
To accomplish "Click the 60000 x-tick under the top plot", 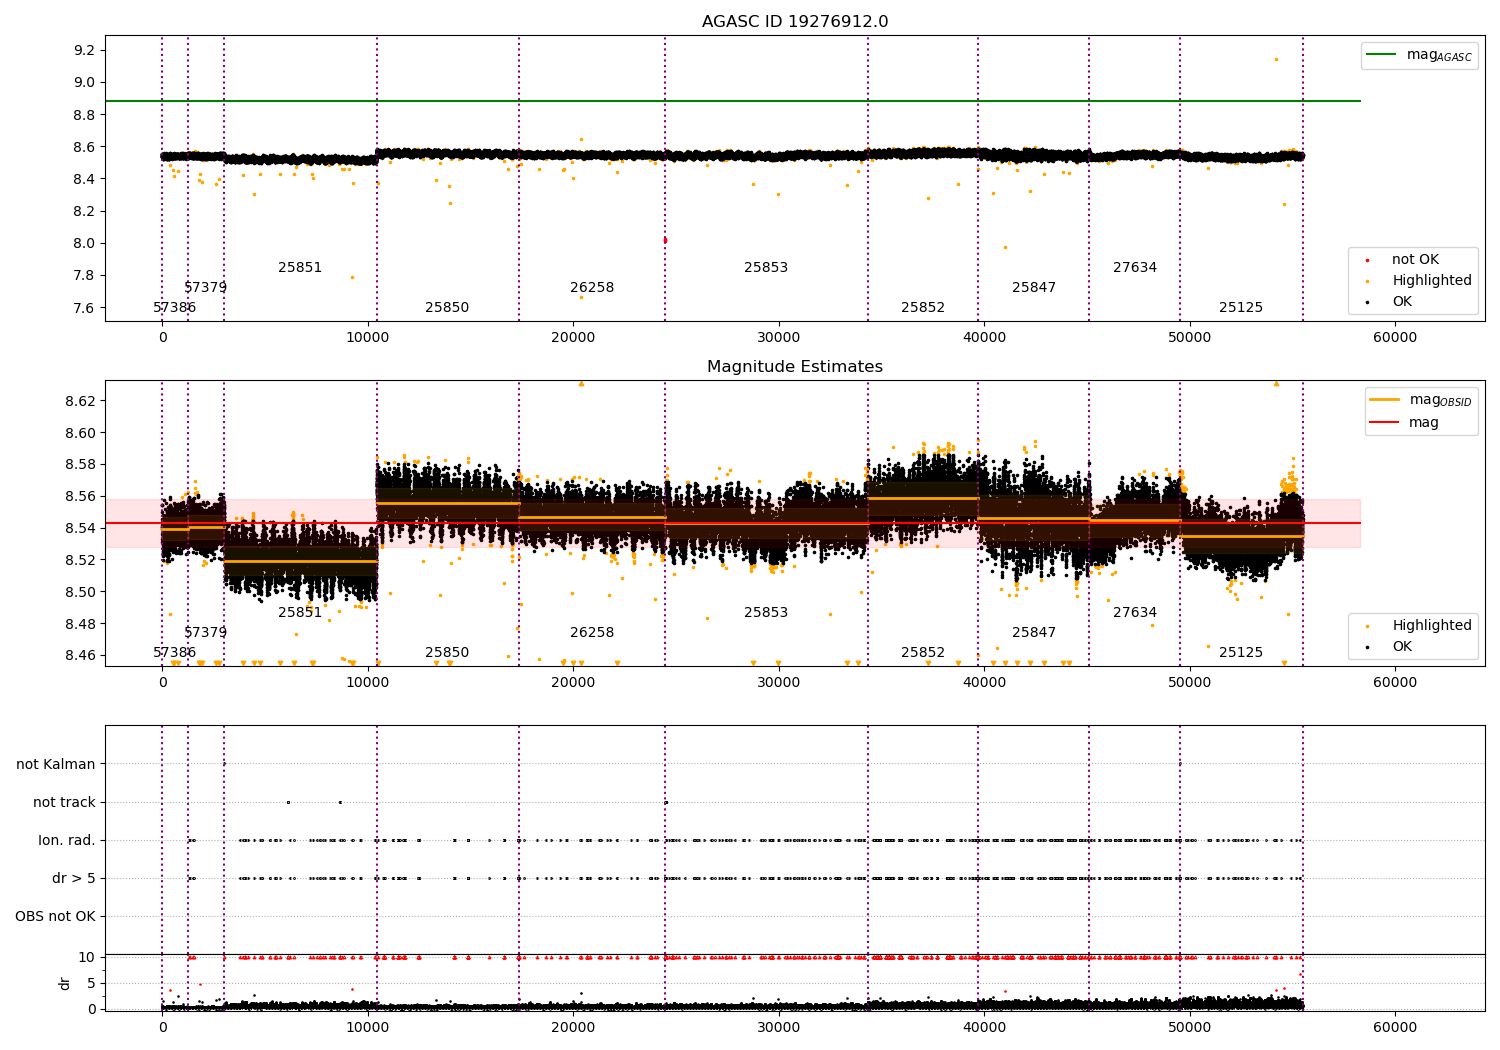I will pos(1395,338).
